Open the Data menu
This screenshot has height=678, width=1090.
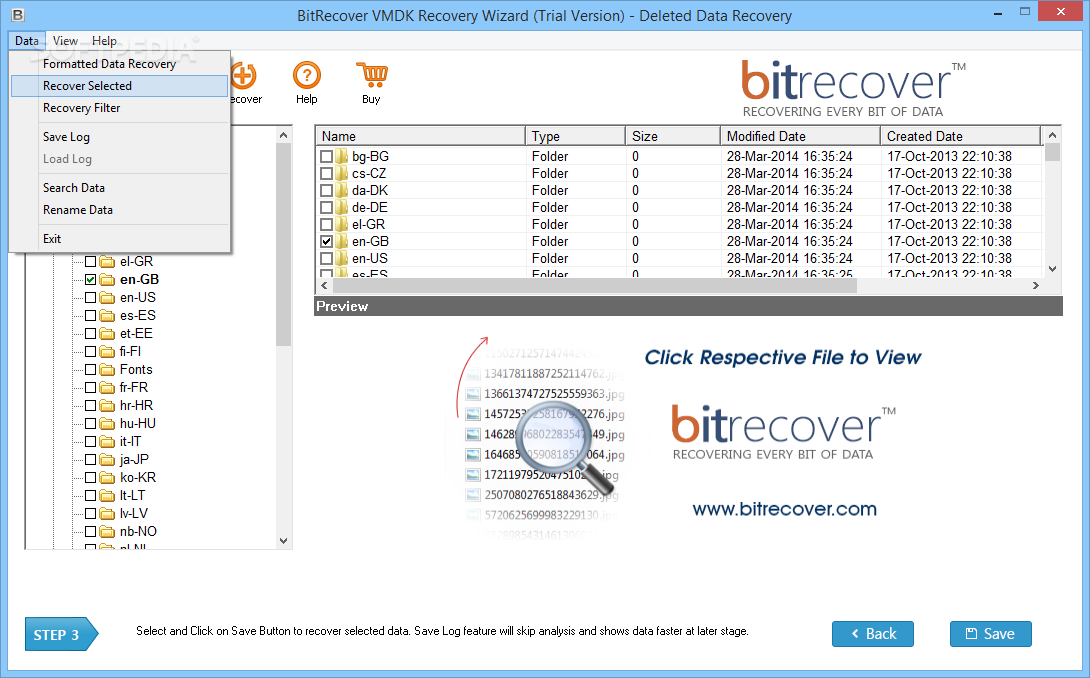27,40
